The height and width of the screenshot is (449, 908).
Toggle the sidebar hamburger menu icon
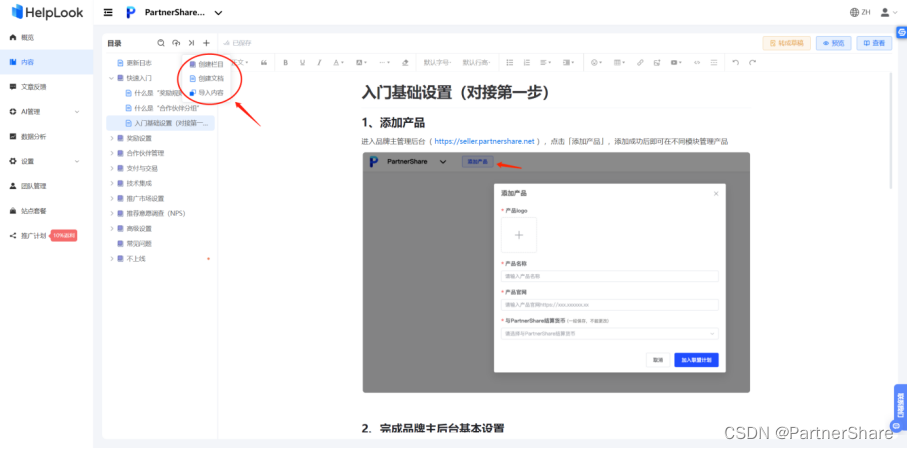click(x=108, y=13)
